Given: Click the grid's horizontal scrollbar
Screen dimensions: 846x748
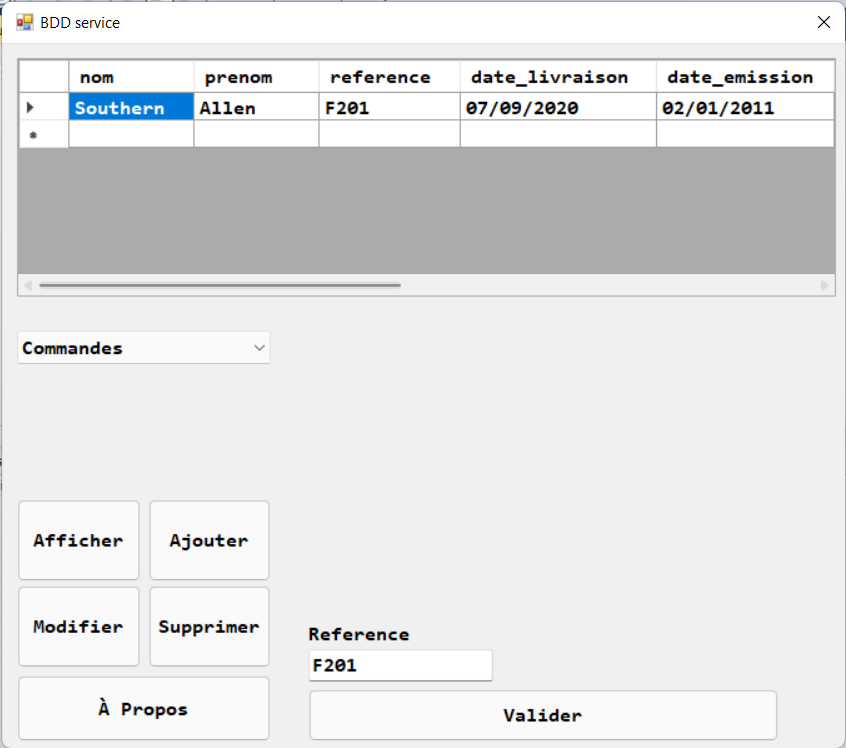Looking at the screenshot, I should [x=220, y=284].
